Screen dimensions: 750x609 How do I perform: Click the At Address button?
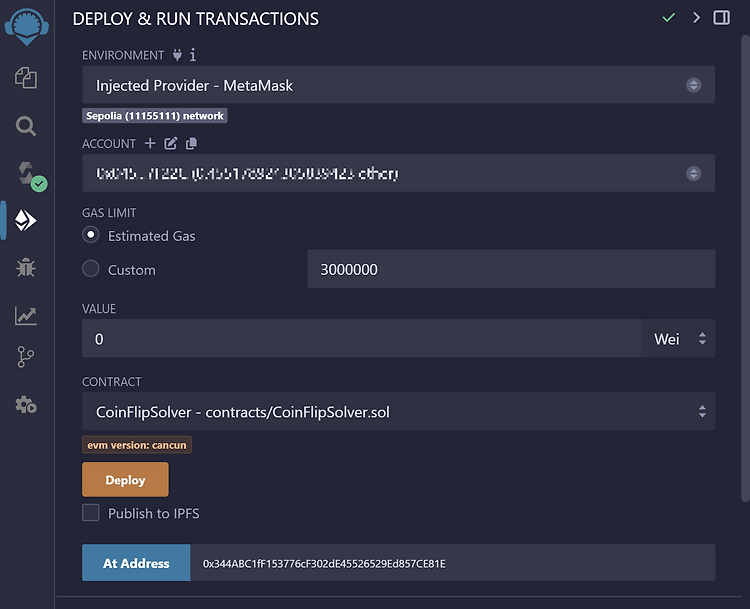(136, 563)
